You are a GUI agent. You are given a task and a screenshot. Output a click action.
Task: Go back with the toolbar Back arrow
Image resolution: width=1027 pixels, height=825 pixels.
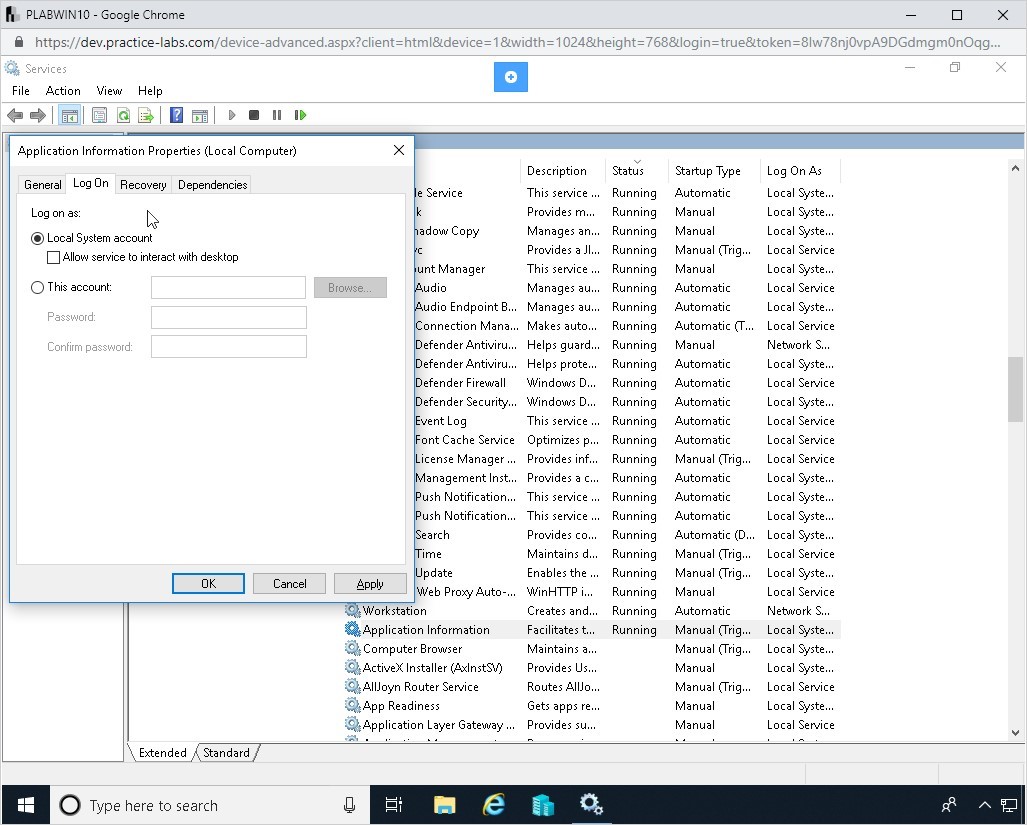[x=15, y=116]
